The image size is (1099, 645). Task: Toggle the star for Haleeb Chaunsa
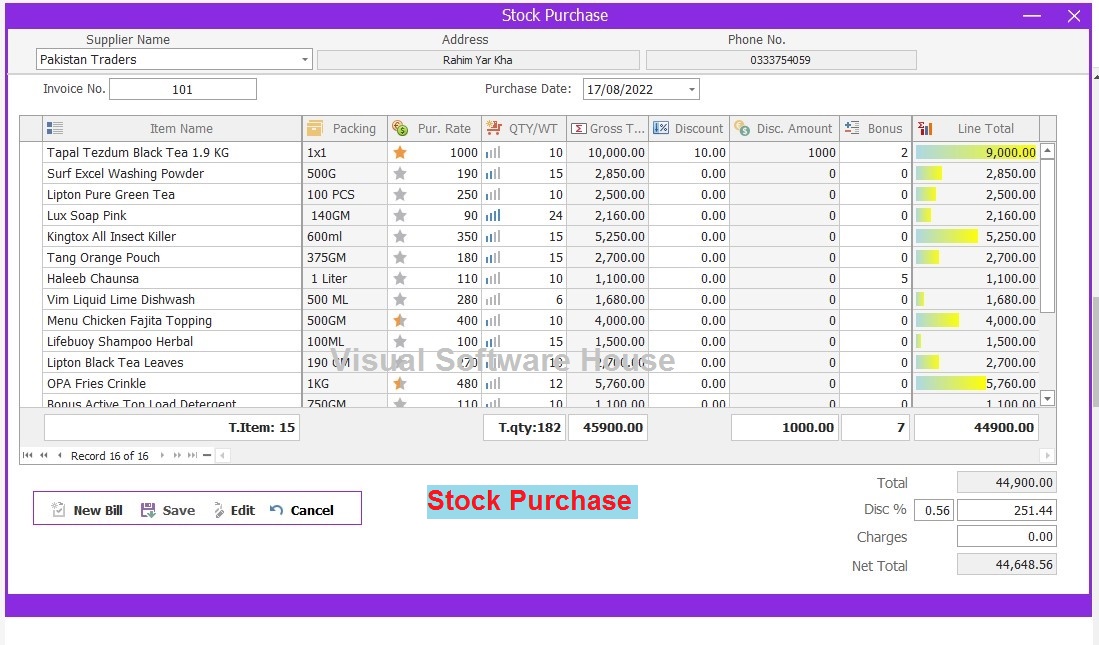coord(400,278)
